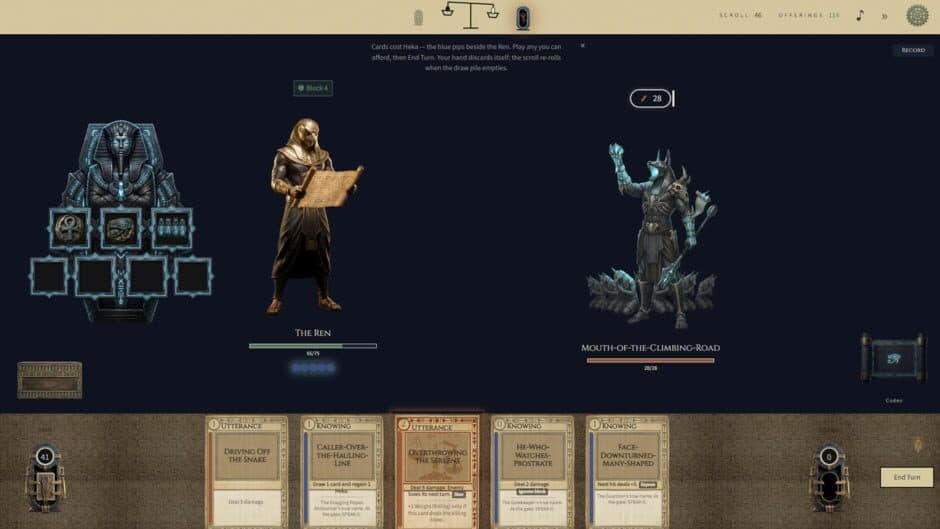The height and width of the screenshot is (529, 940).
Task: Open the Codex scroll icon
Action: click(893, 359)
